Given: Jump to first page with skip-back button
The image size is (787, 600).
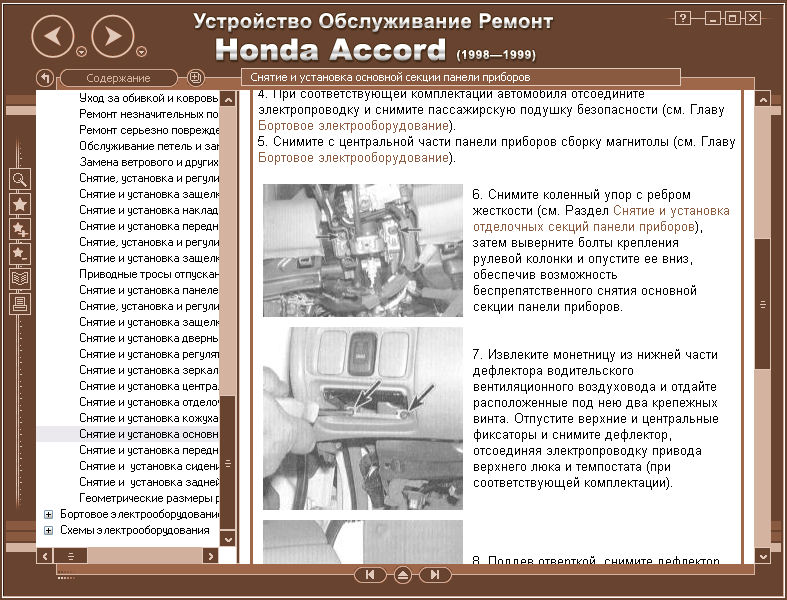Looking at the screenshot, I should click(x=370, y=575).
